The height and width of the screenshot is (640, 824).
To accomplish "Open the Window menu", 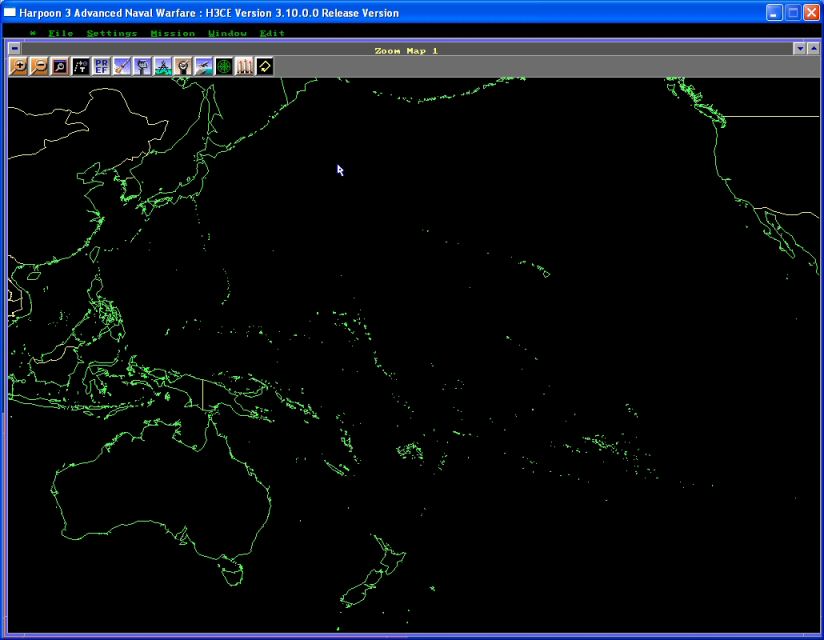I will click(x=227, y=33).
